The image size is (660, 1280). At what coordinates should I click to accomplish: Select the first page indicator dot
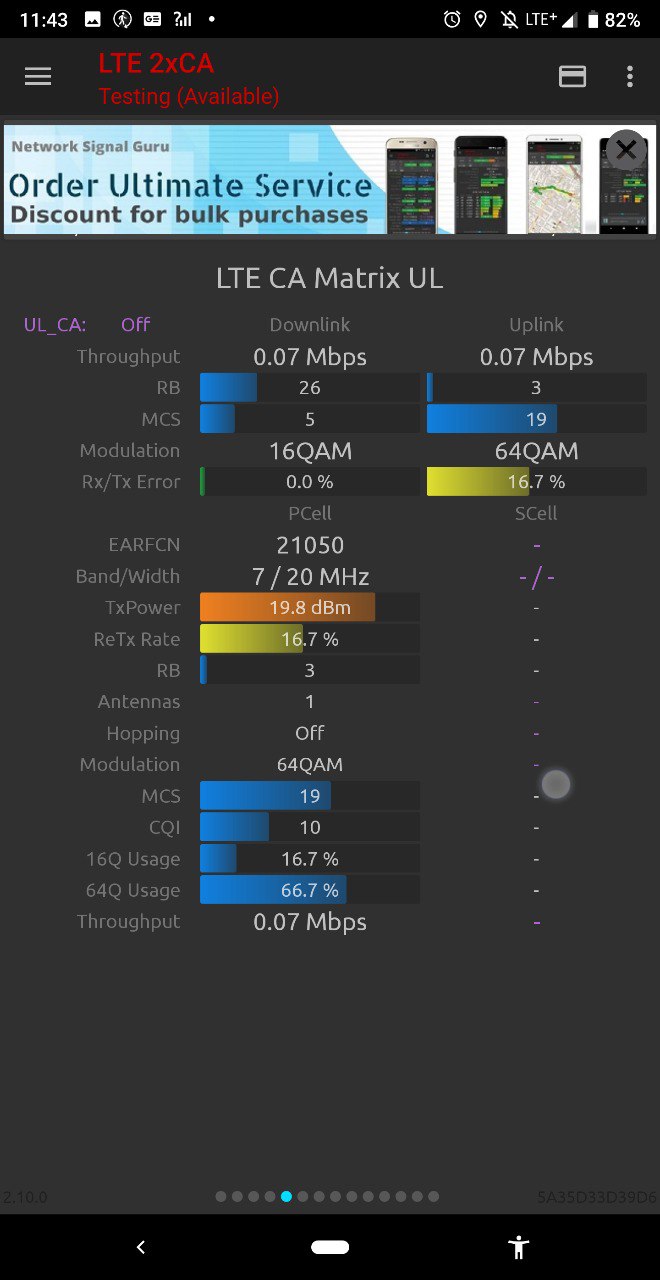221,1196
